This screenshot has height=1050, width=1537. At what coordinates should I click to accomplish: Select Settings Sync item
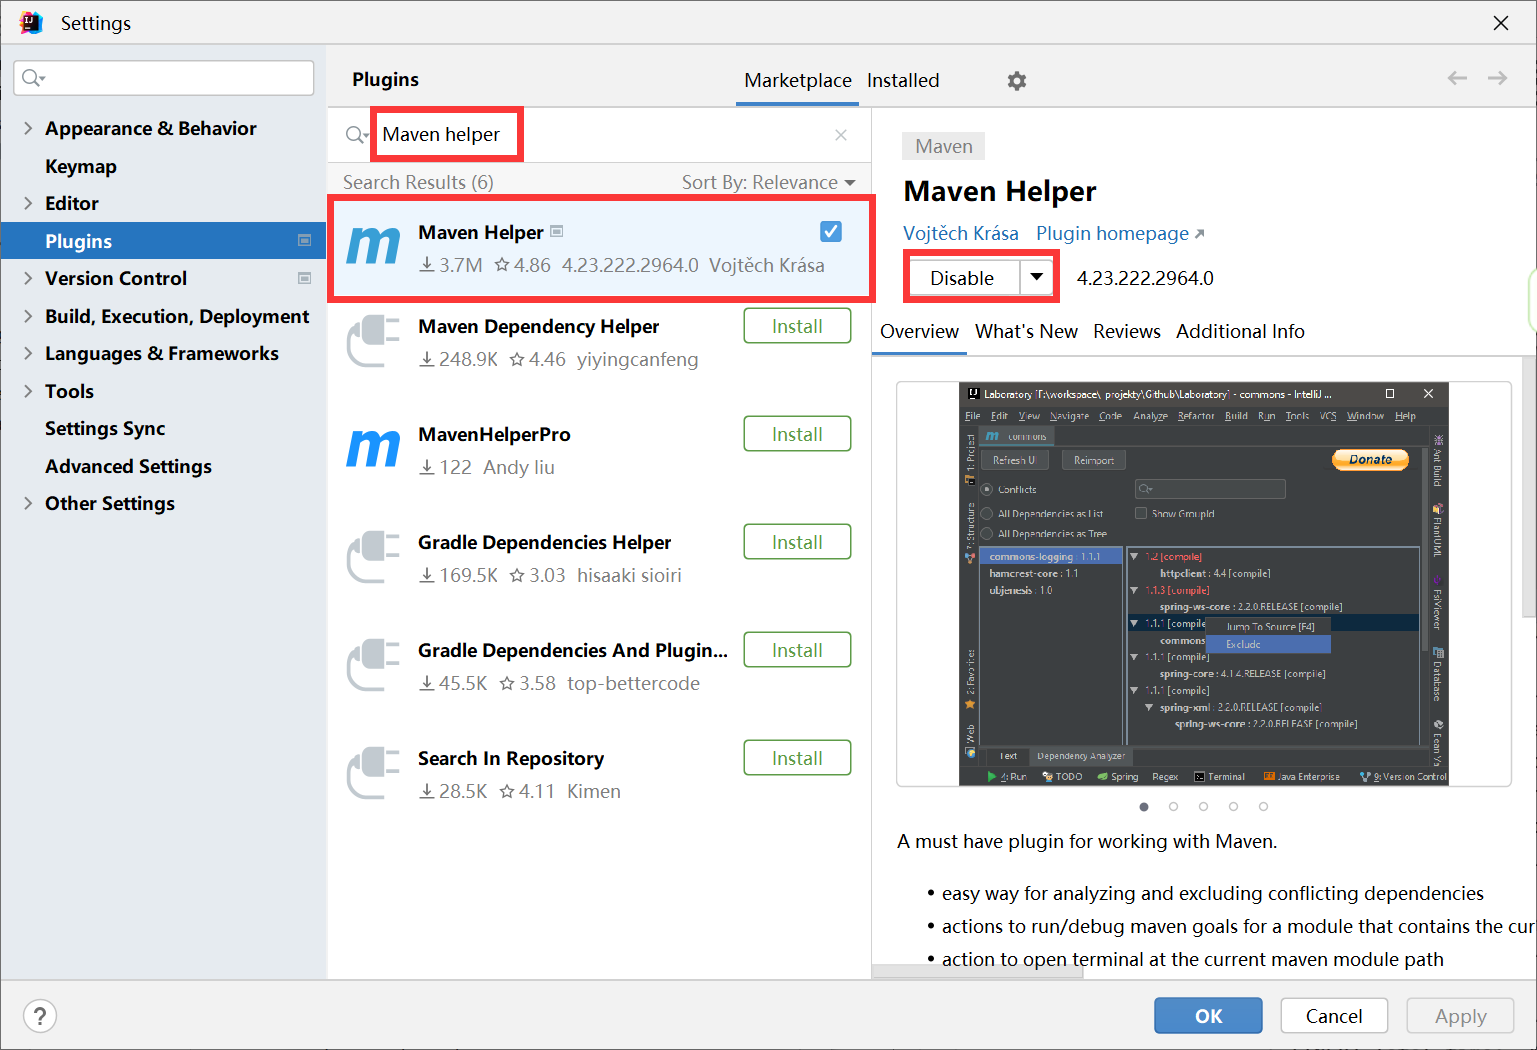pyautogui.click(x=105, y=428)
